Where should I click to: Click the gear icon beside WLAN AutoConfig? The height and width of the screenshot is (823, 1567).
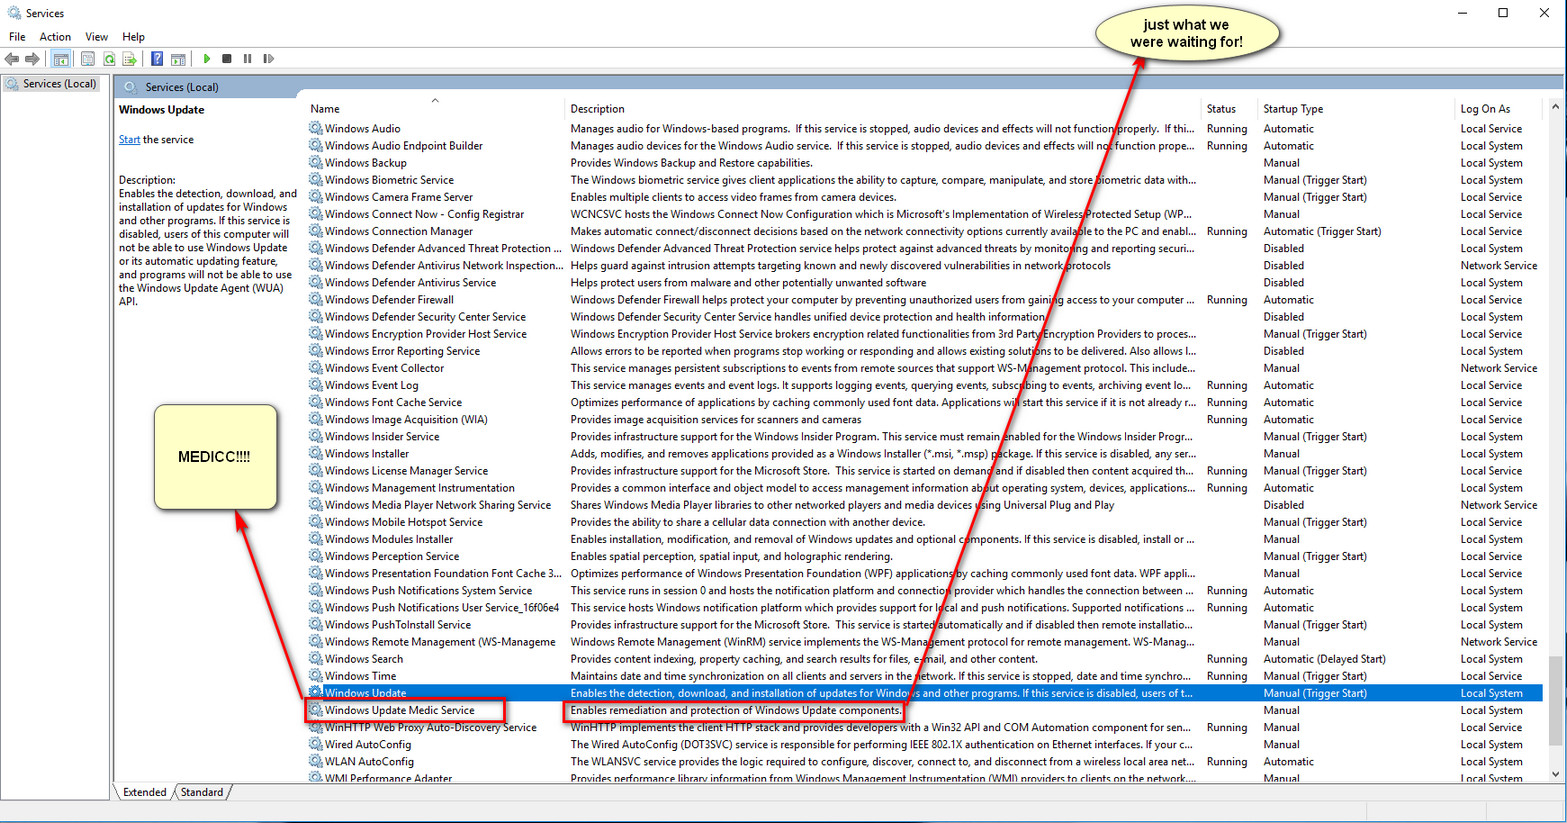pyautogui.click(x=315, y=761)
